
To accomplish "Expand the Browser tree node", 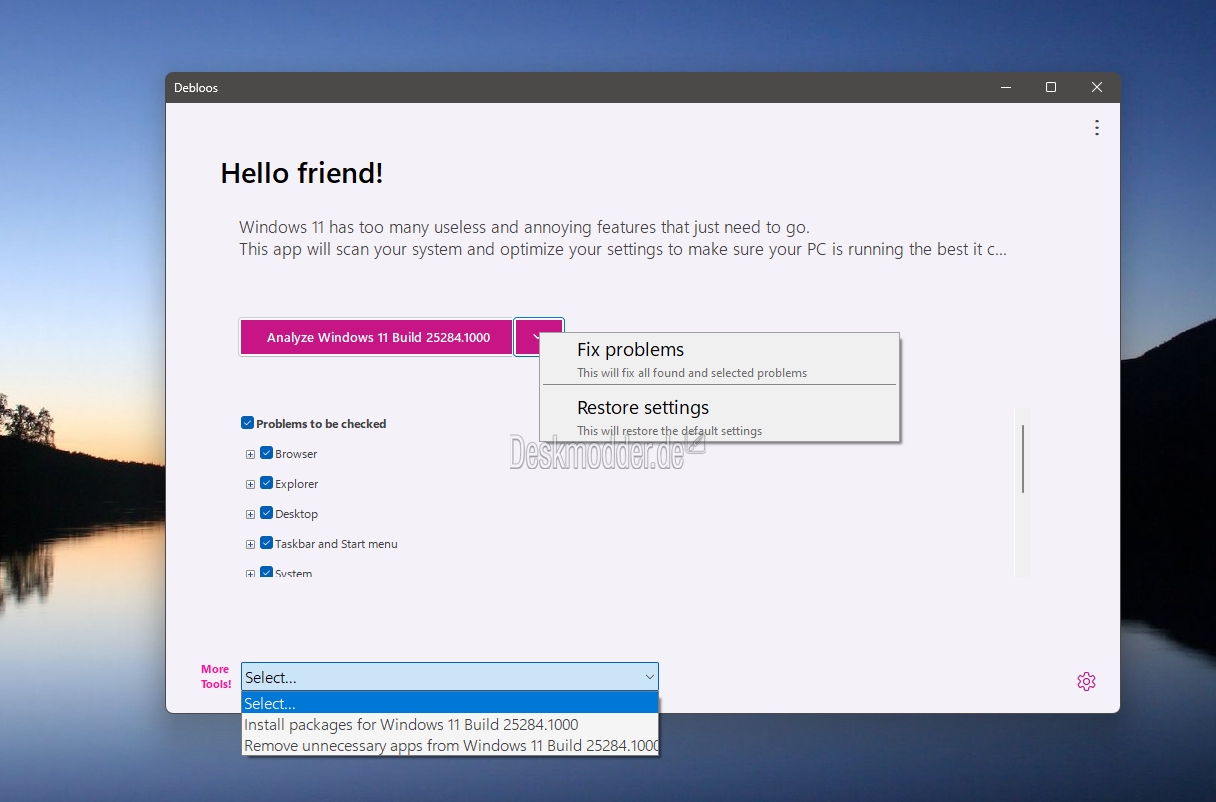I will [x=250, y=454].
